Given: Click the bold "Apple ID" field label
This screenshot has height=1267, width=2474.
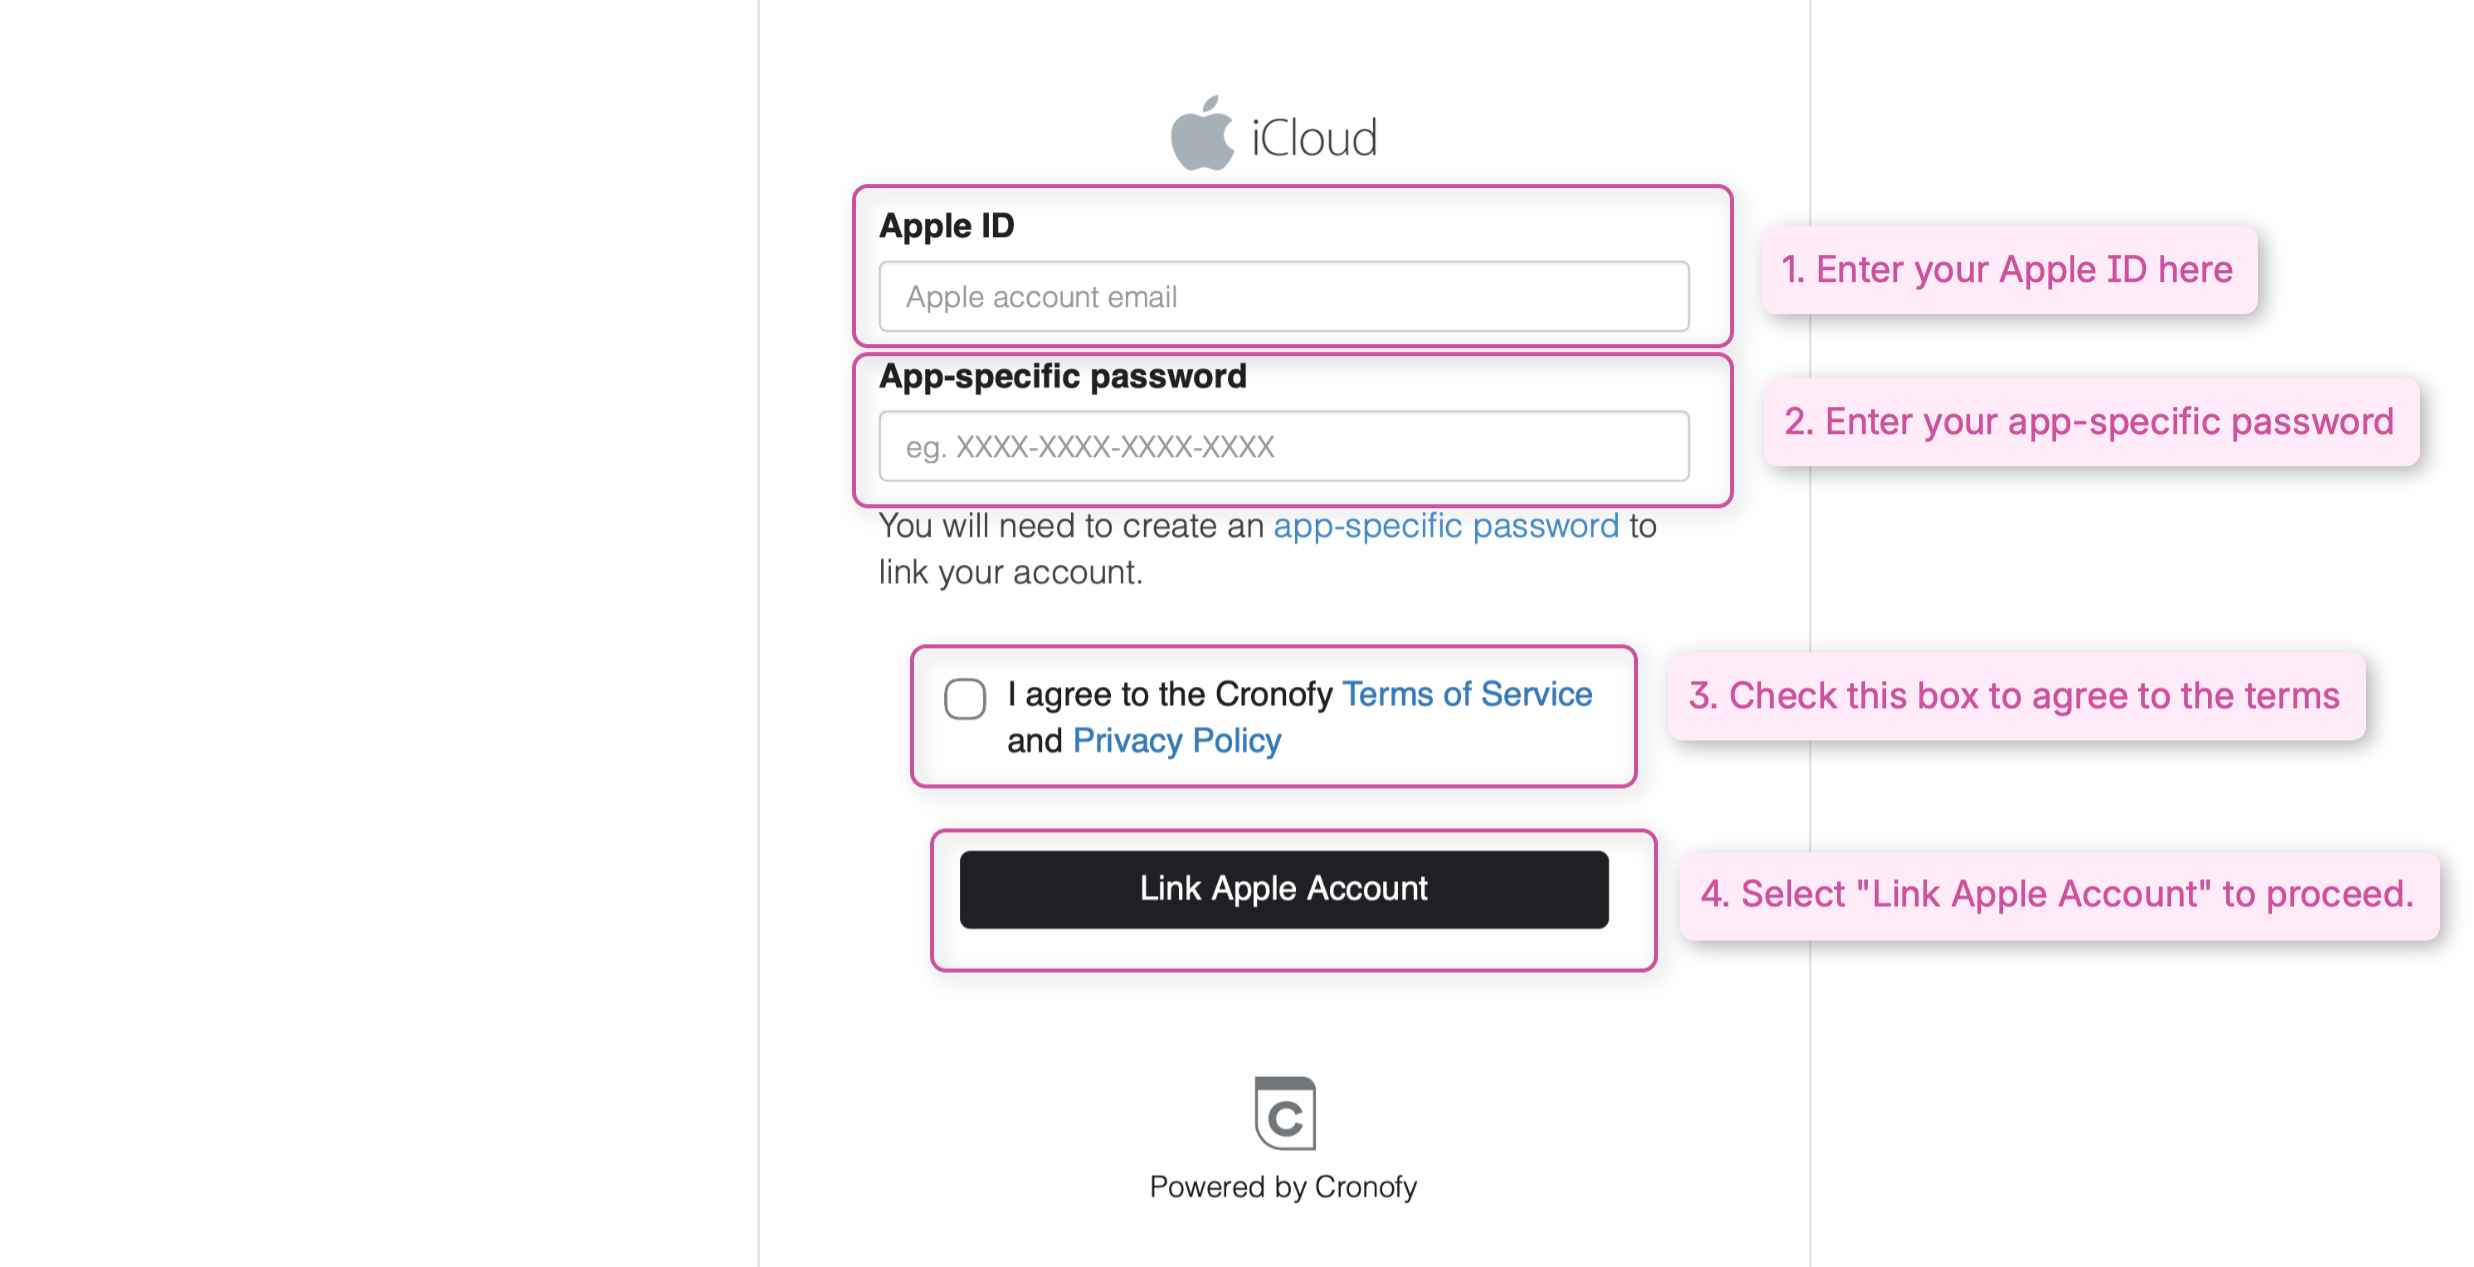Looking at the screenshot, I should click(946, 226).
